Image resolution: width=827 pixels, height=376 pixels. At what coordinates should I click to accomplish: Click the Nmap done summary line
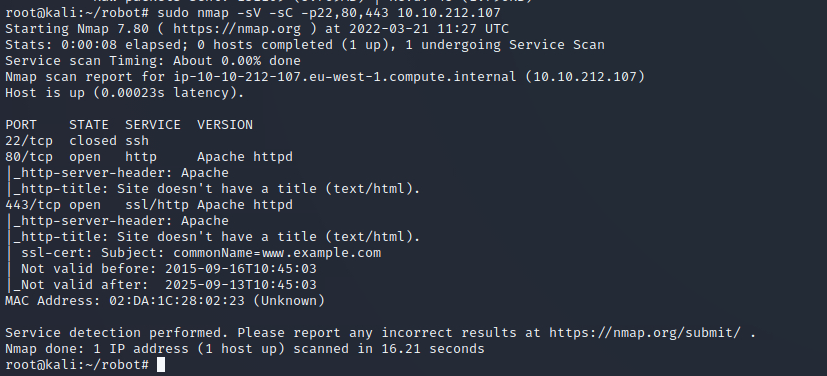[245, 349]
